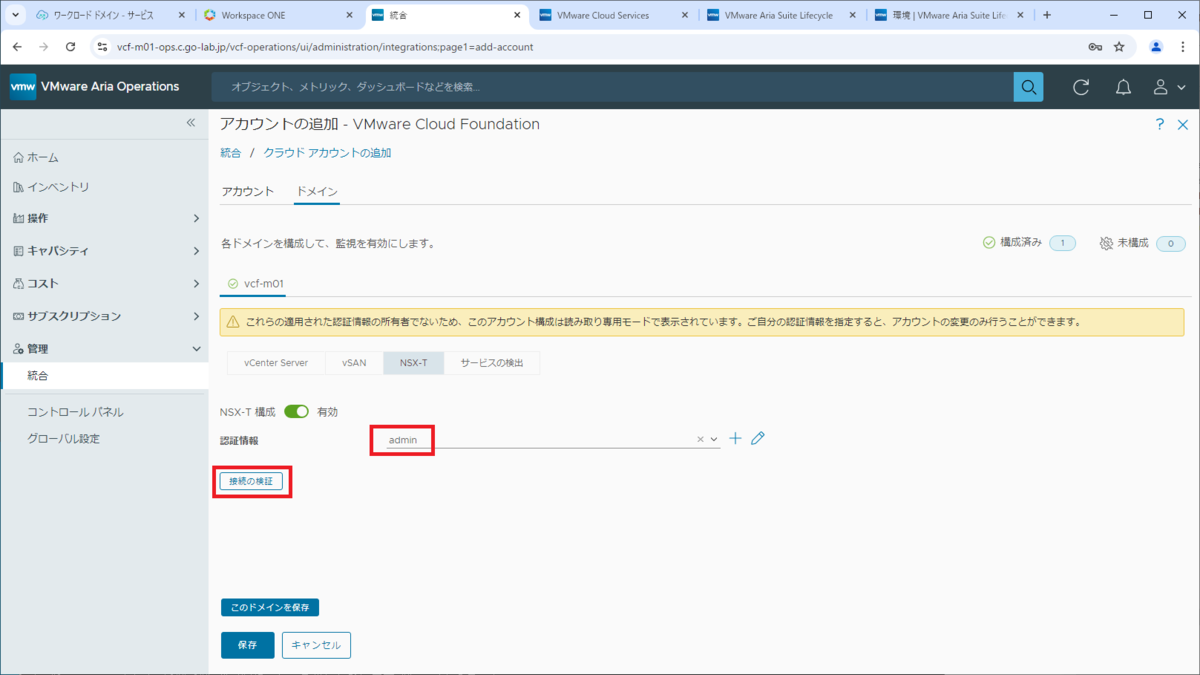This screenshot has width=1200, height=675.
Task: Click the 未構成 count badge
Action: [1170, 243]
